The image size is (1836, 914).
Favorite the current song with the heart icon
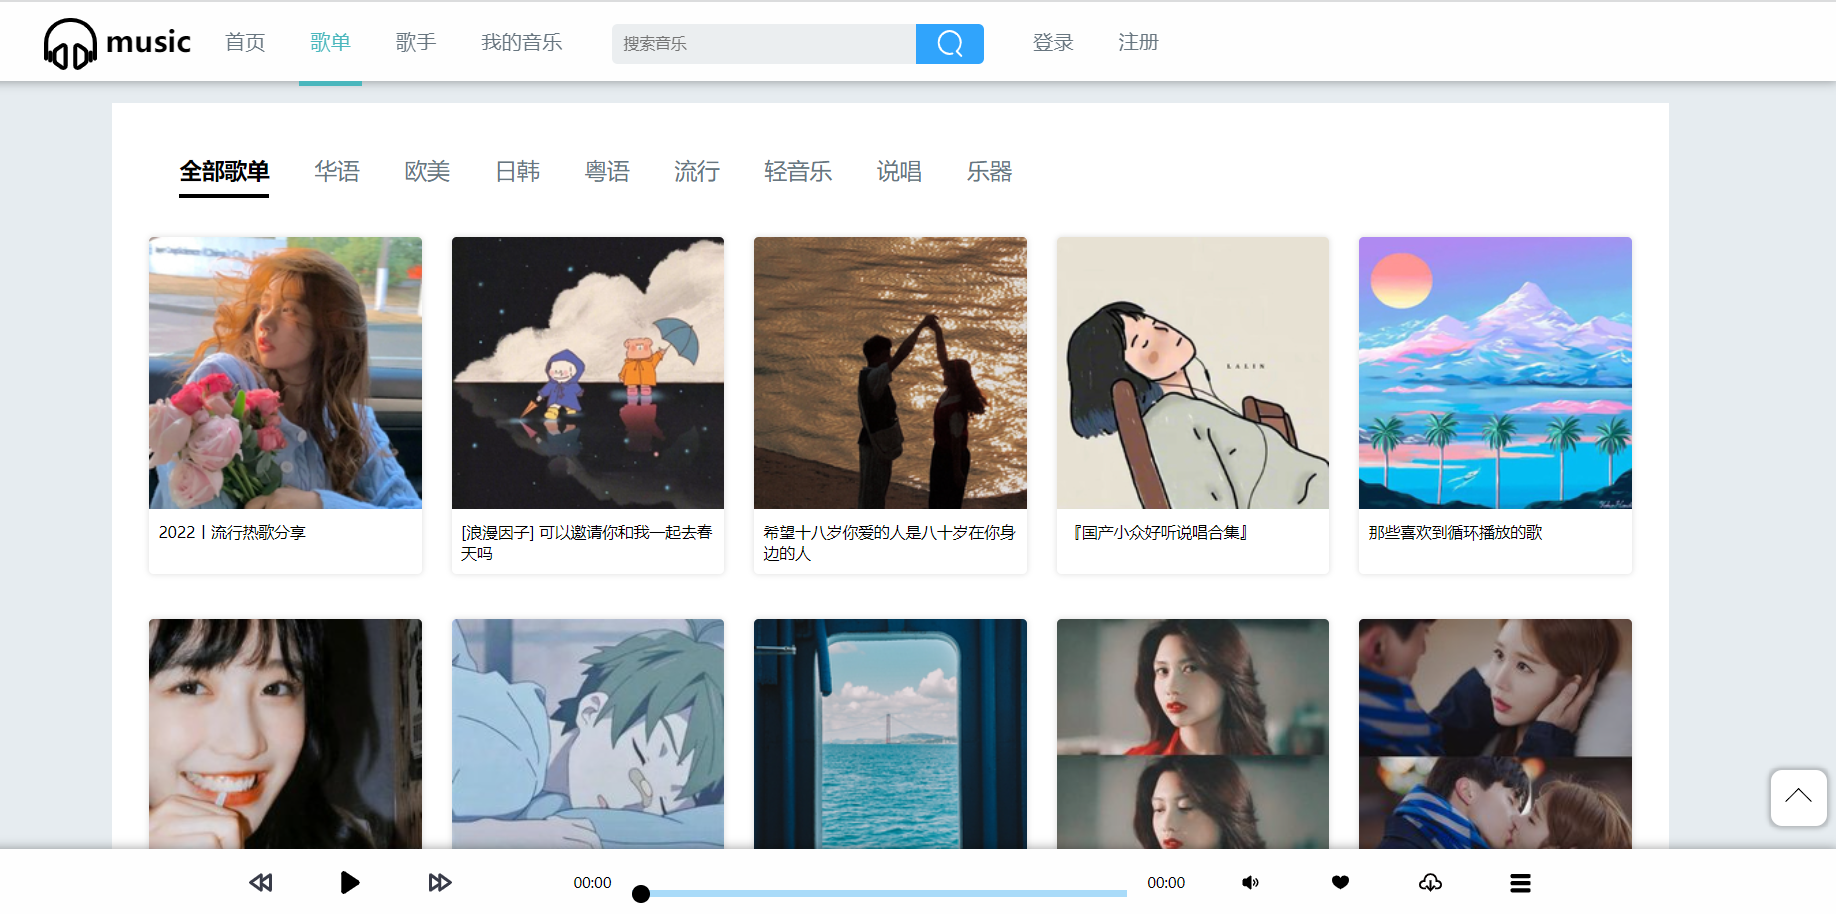1340,882
